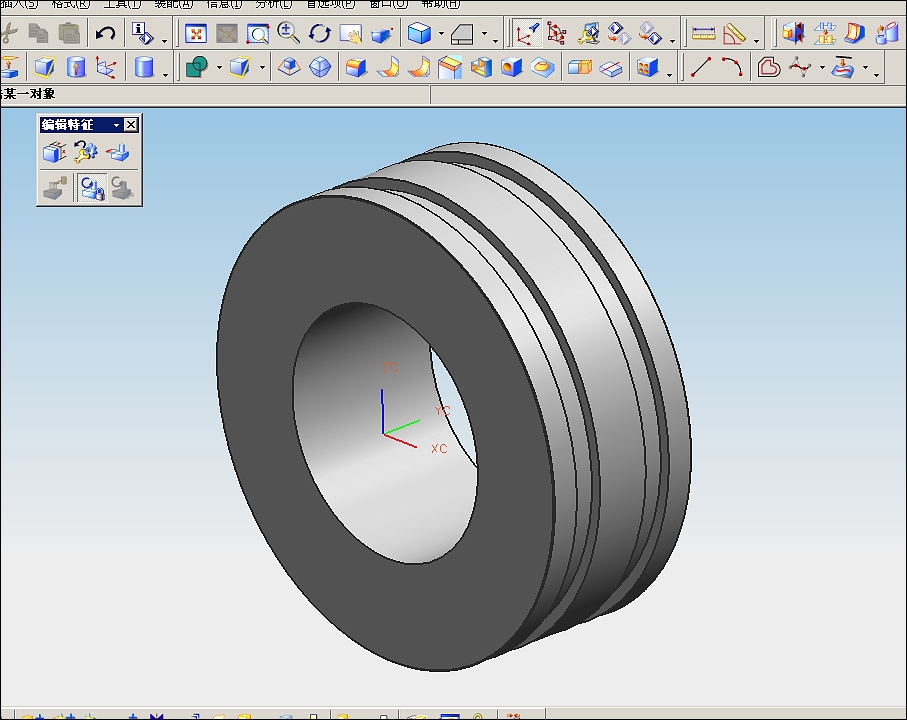Click the Datum CSYS axes icon
Image resolution: width=907 pixels, height=720 pixels.
click(x=106, y=67)
